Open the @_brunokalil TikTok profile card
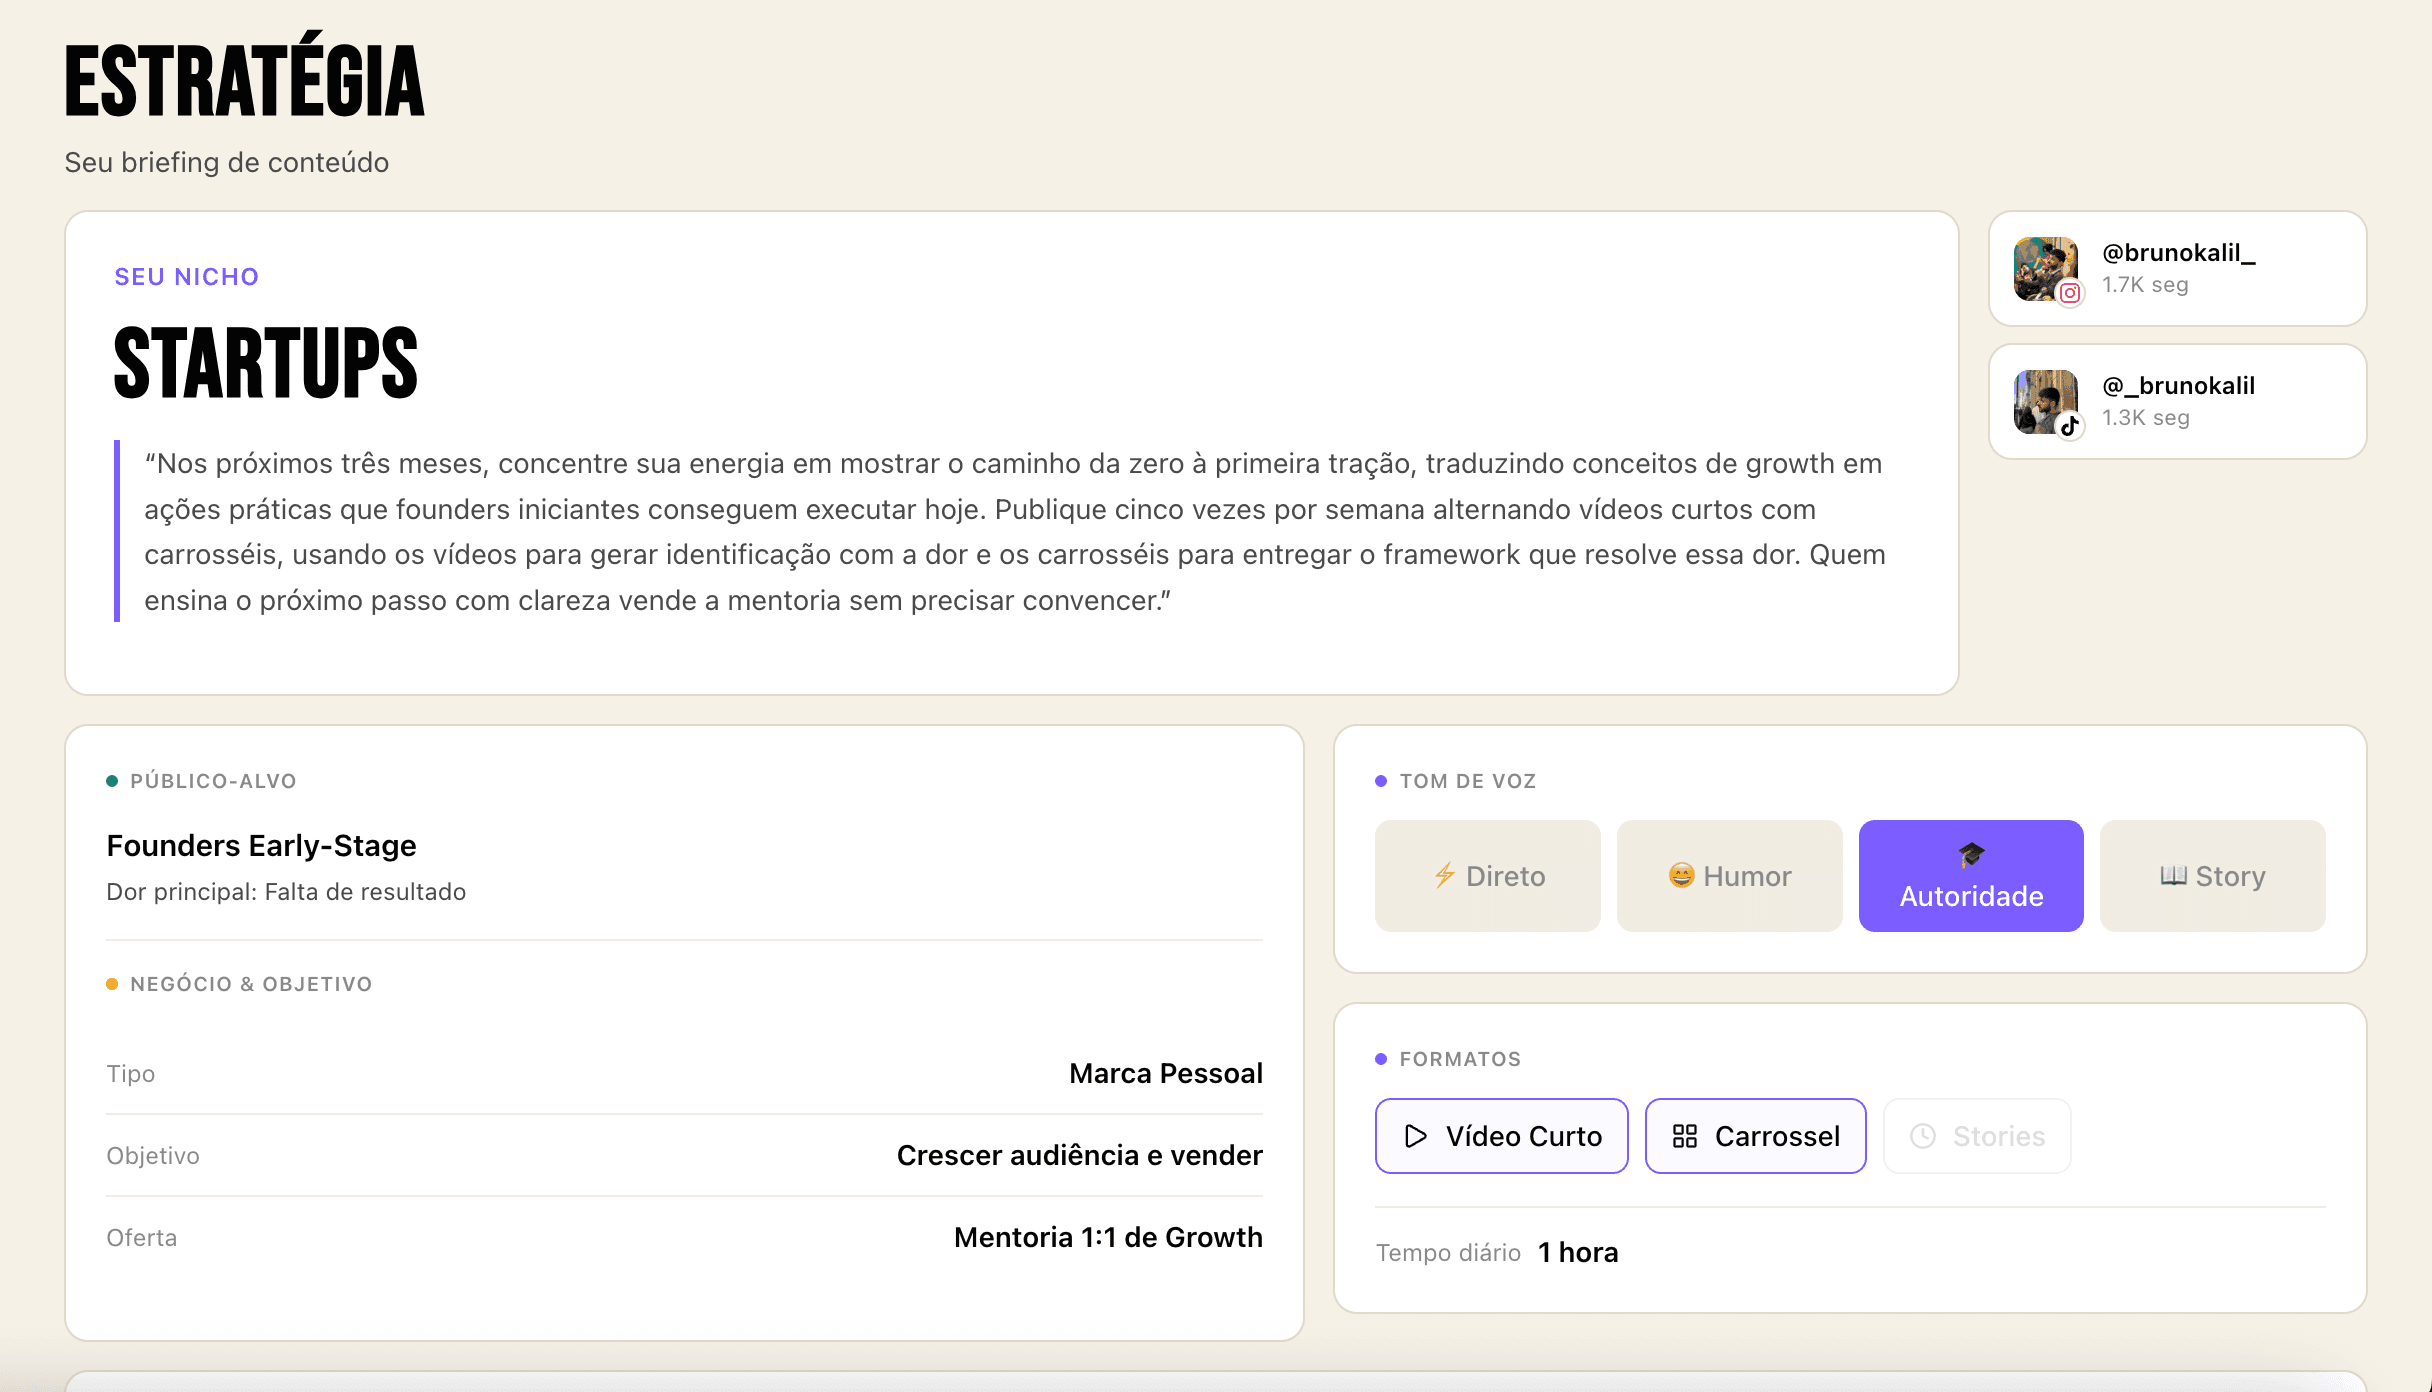This screenshot has height=1392, width=2432. coord(2176,401)
